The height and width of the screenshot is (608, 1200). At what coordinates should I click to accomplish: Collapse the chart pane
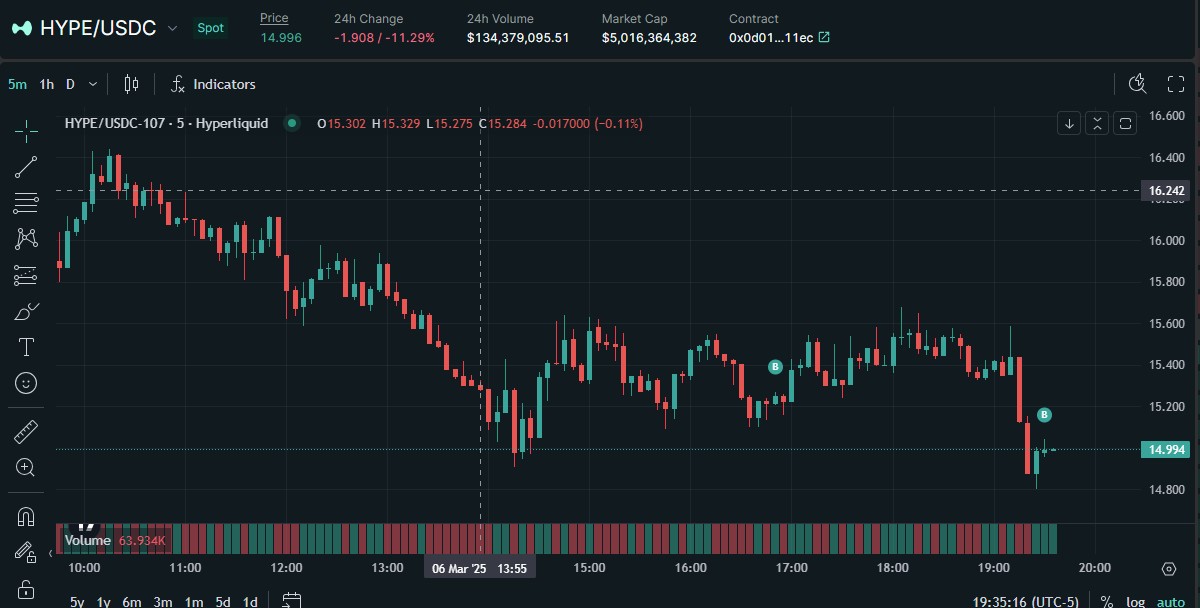(x=1097, y=124)
